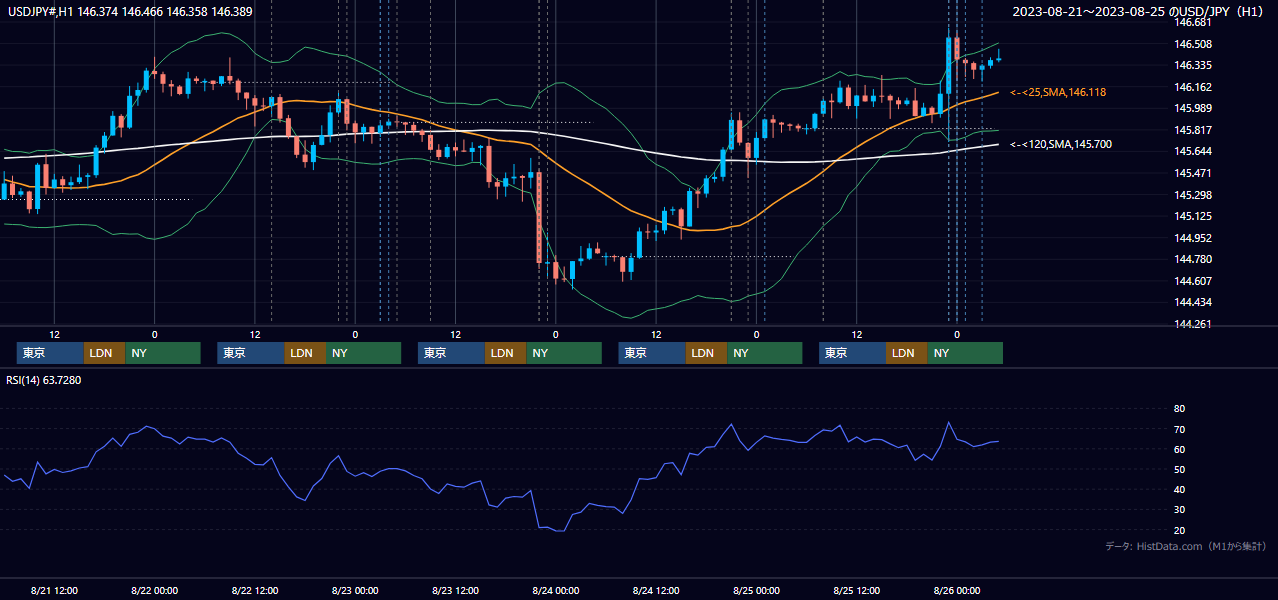This screenshot has width=1278, height=600.
Task: Click the orange 25,SMA,146.118 label
Action: pos(1058,92)
